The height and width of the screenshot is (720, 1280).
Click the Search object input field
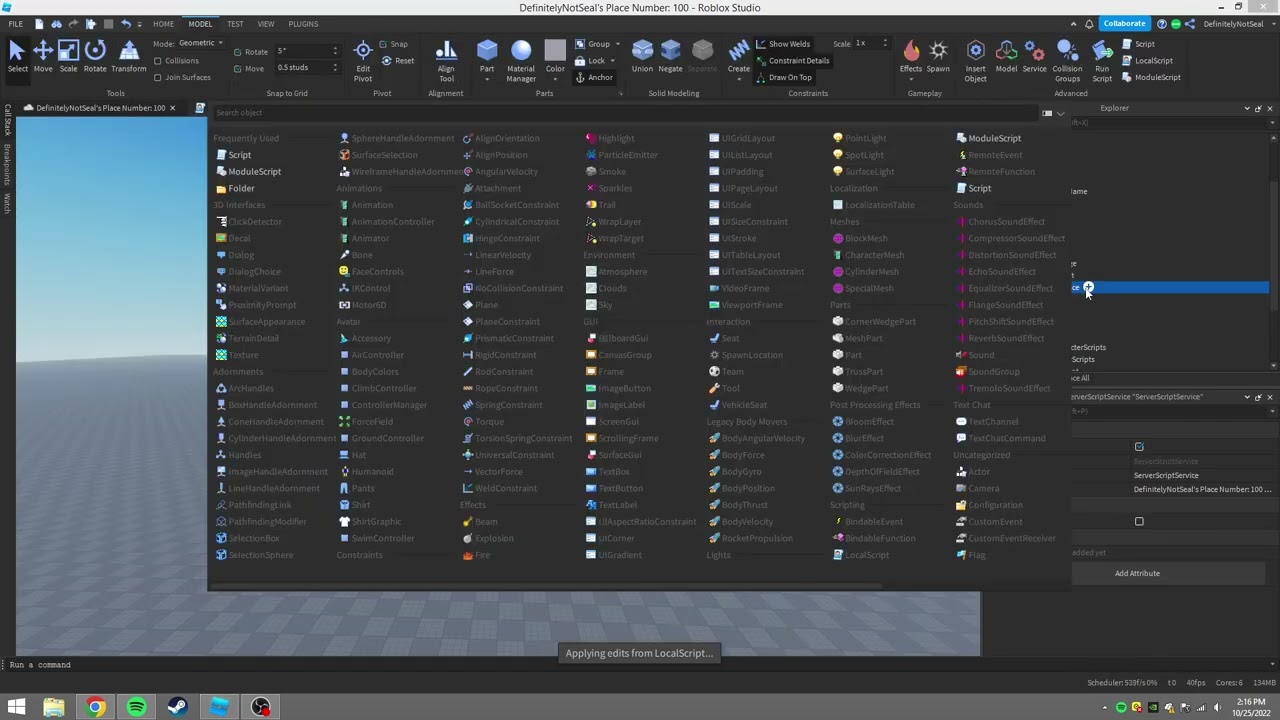625,113
